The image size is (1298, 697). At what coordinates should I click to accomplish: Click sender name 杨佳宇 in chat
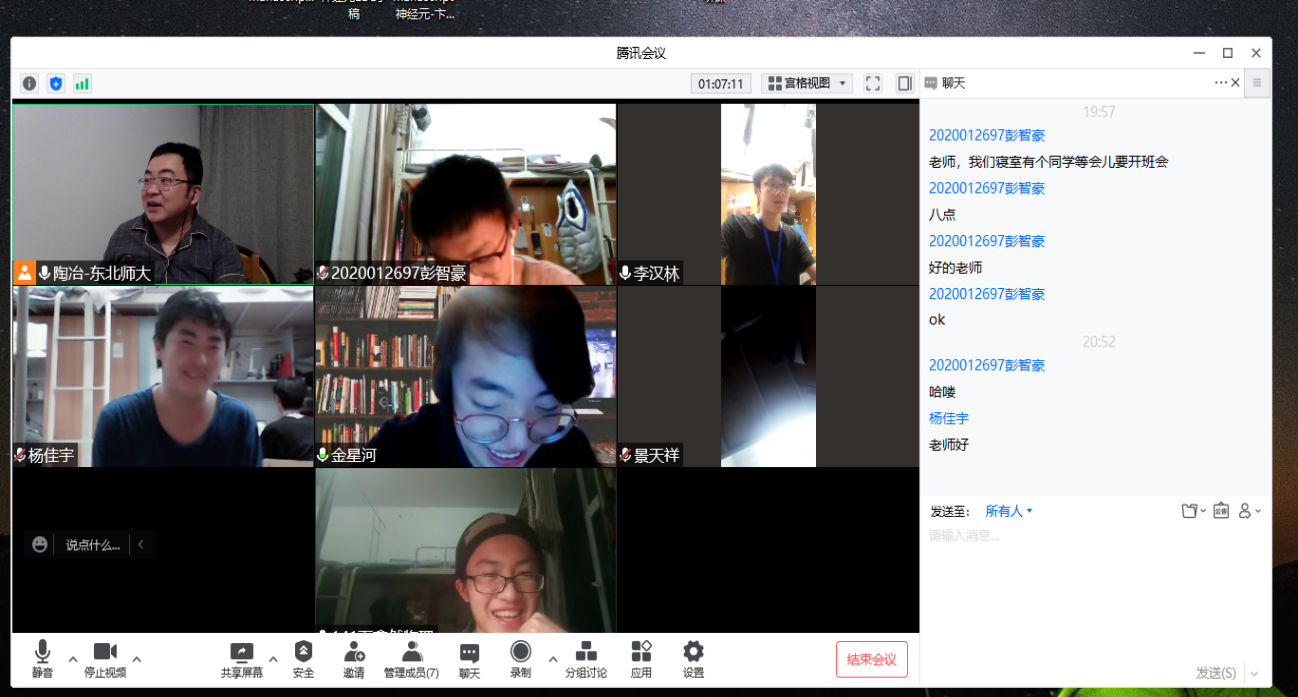point(949,418)
